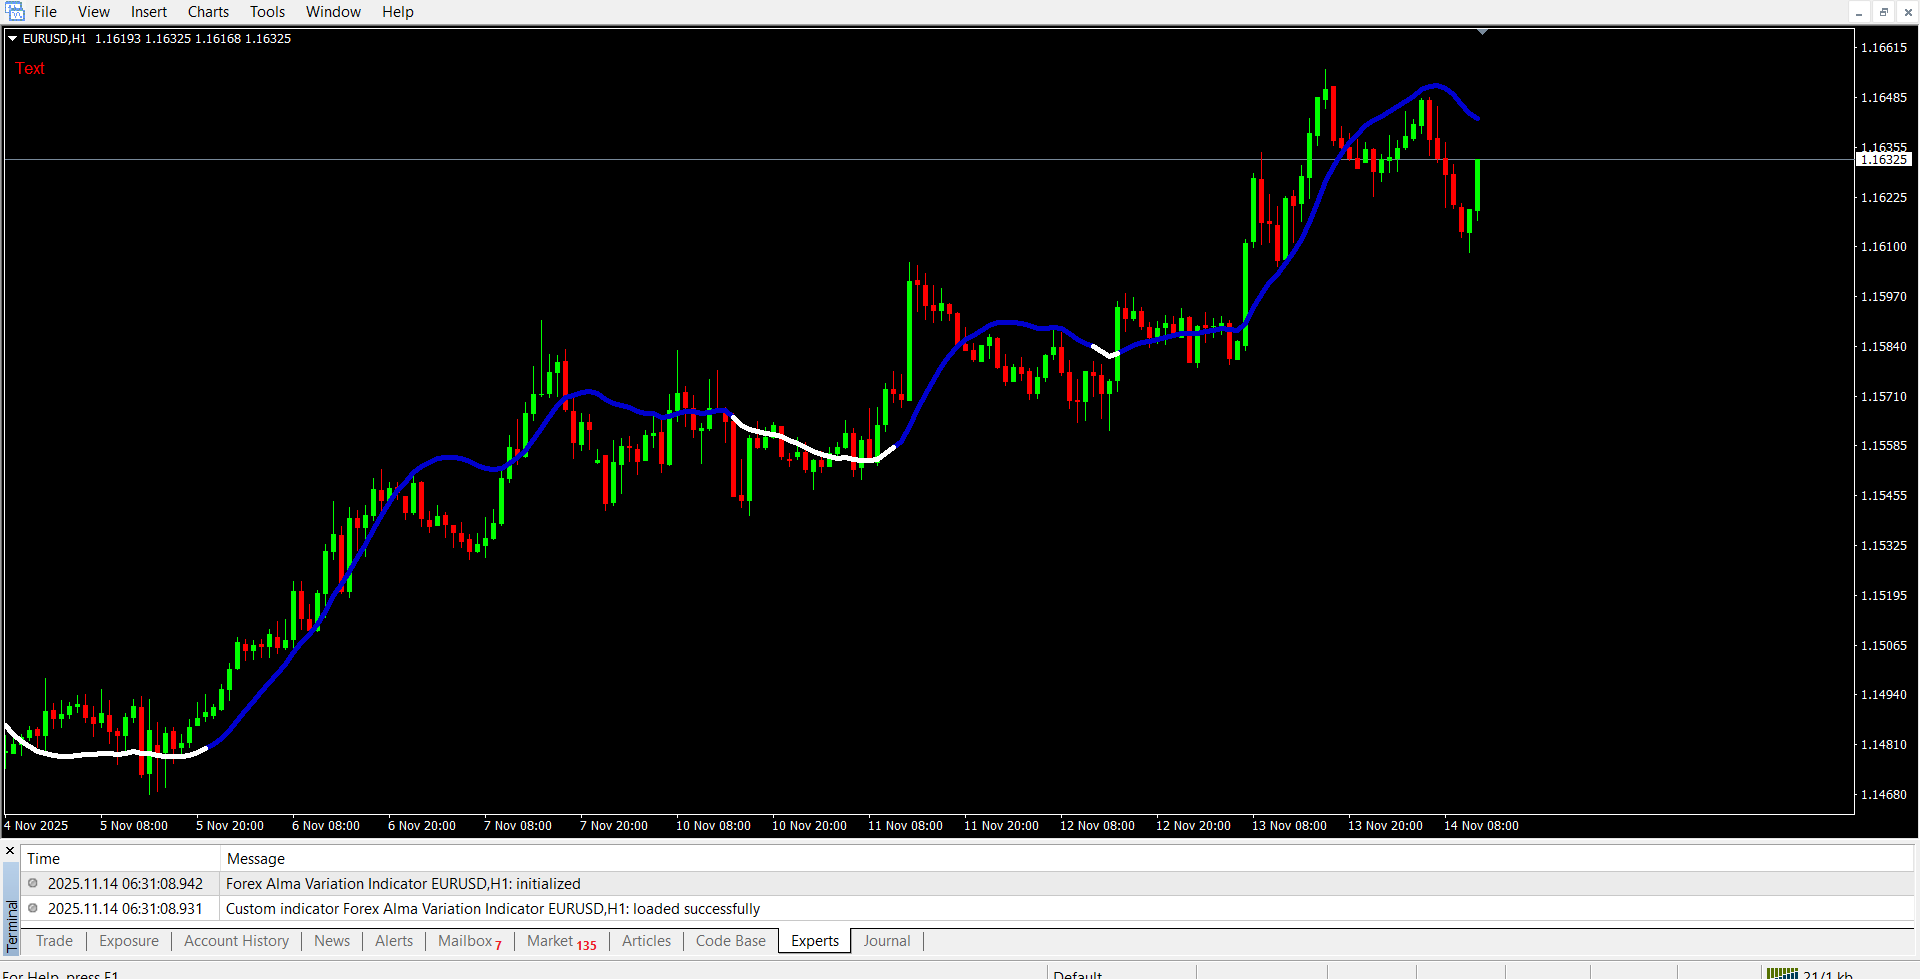Open the Mailbox tab
Screen dimensions: 1920x979
click(x=468, y=941)
